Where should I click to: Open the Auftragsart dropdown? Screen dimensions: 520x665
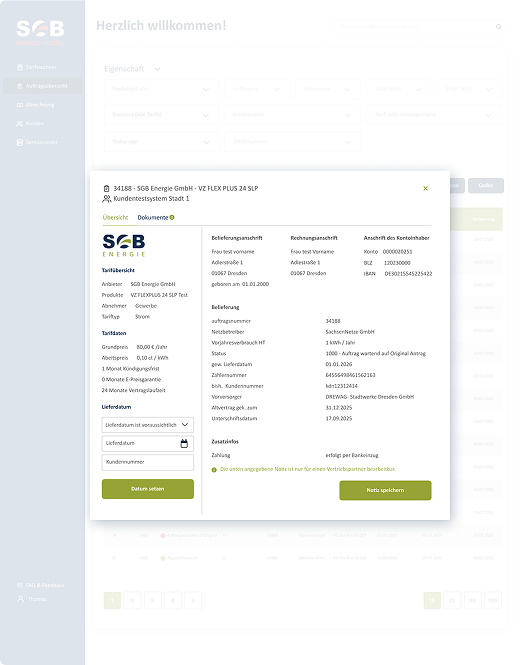point(257,89)
